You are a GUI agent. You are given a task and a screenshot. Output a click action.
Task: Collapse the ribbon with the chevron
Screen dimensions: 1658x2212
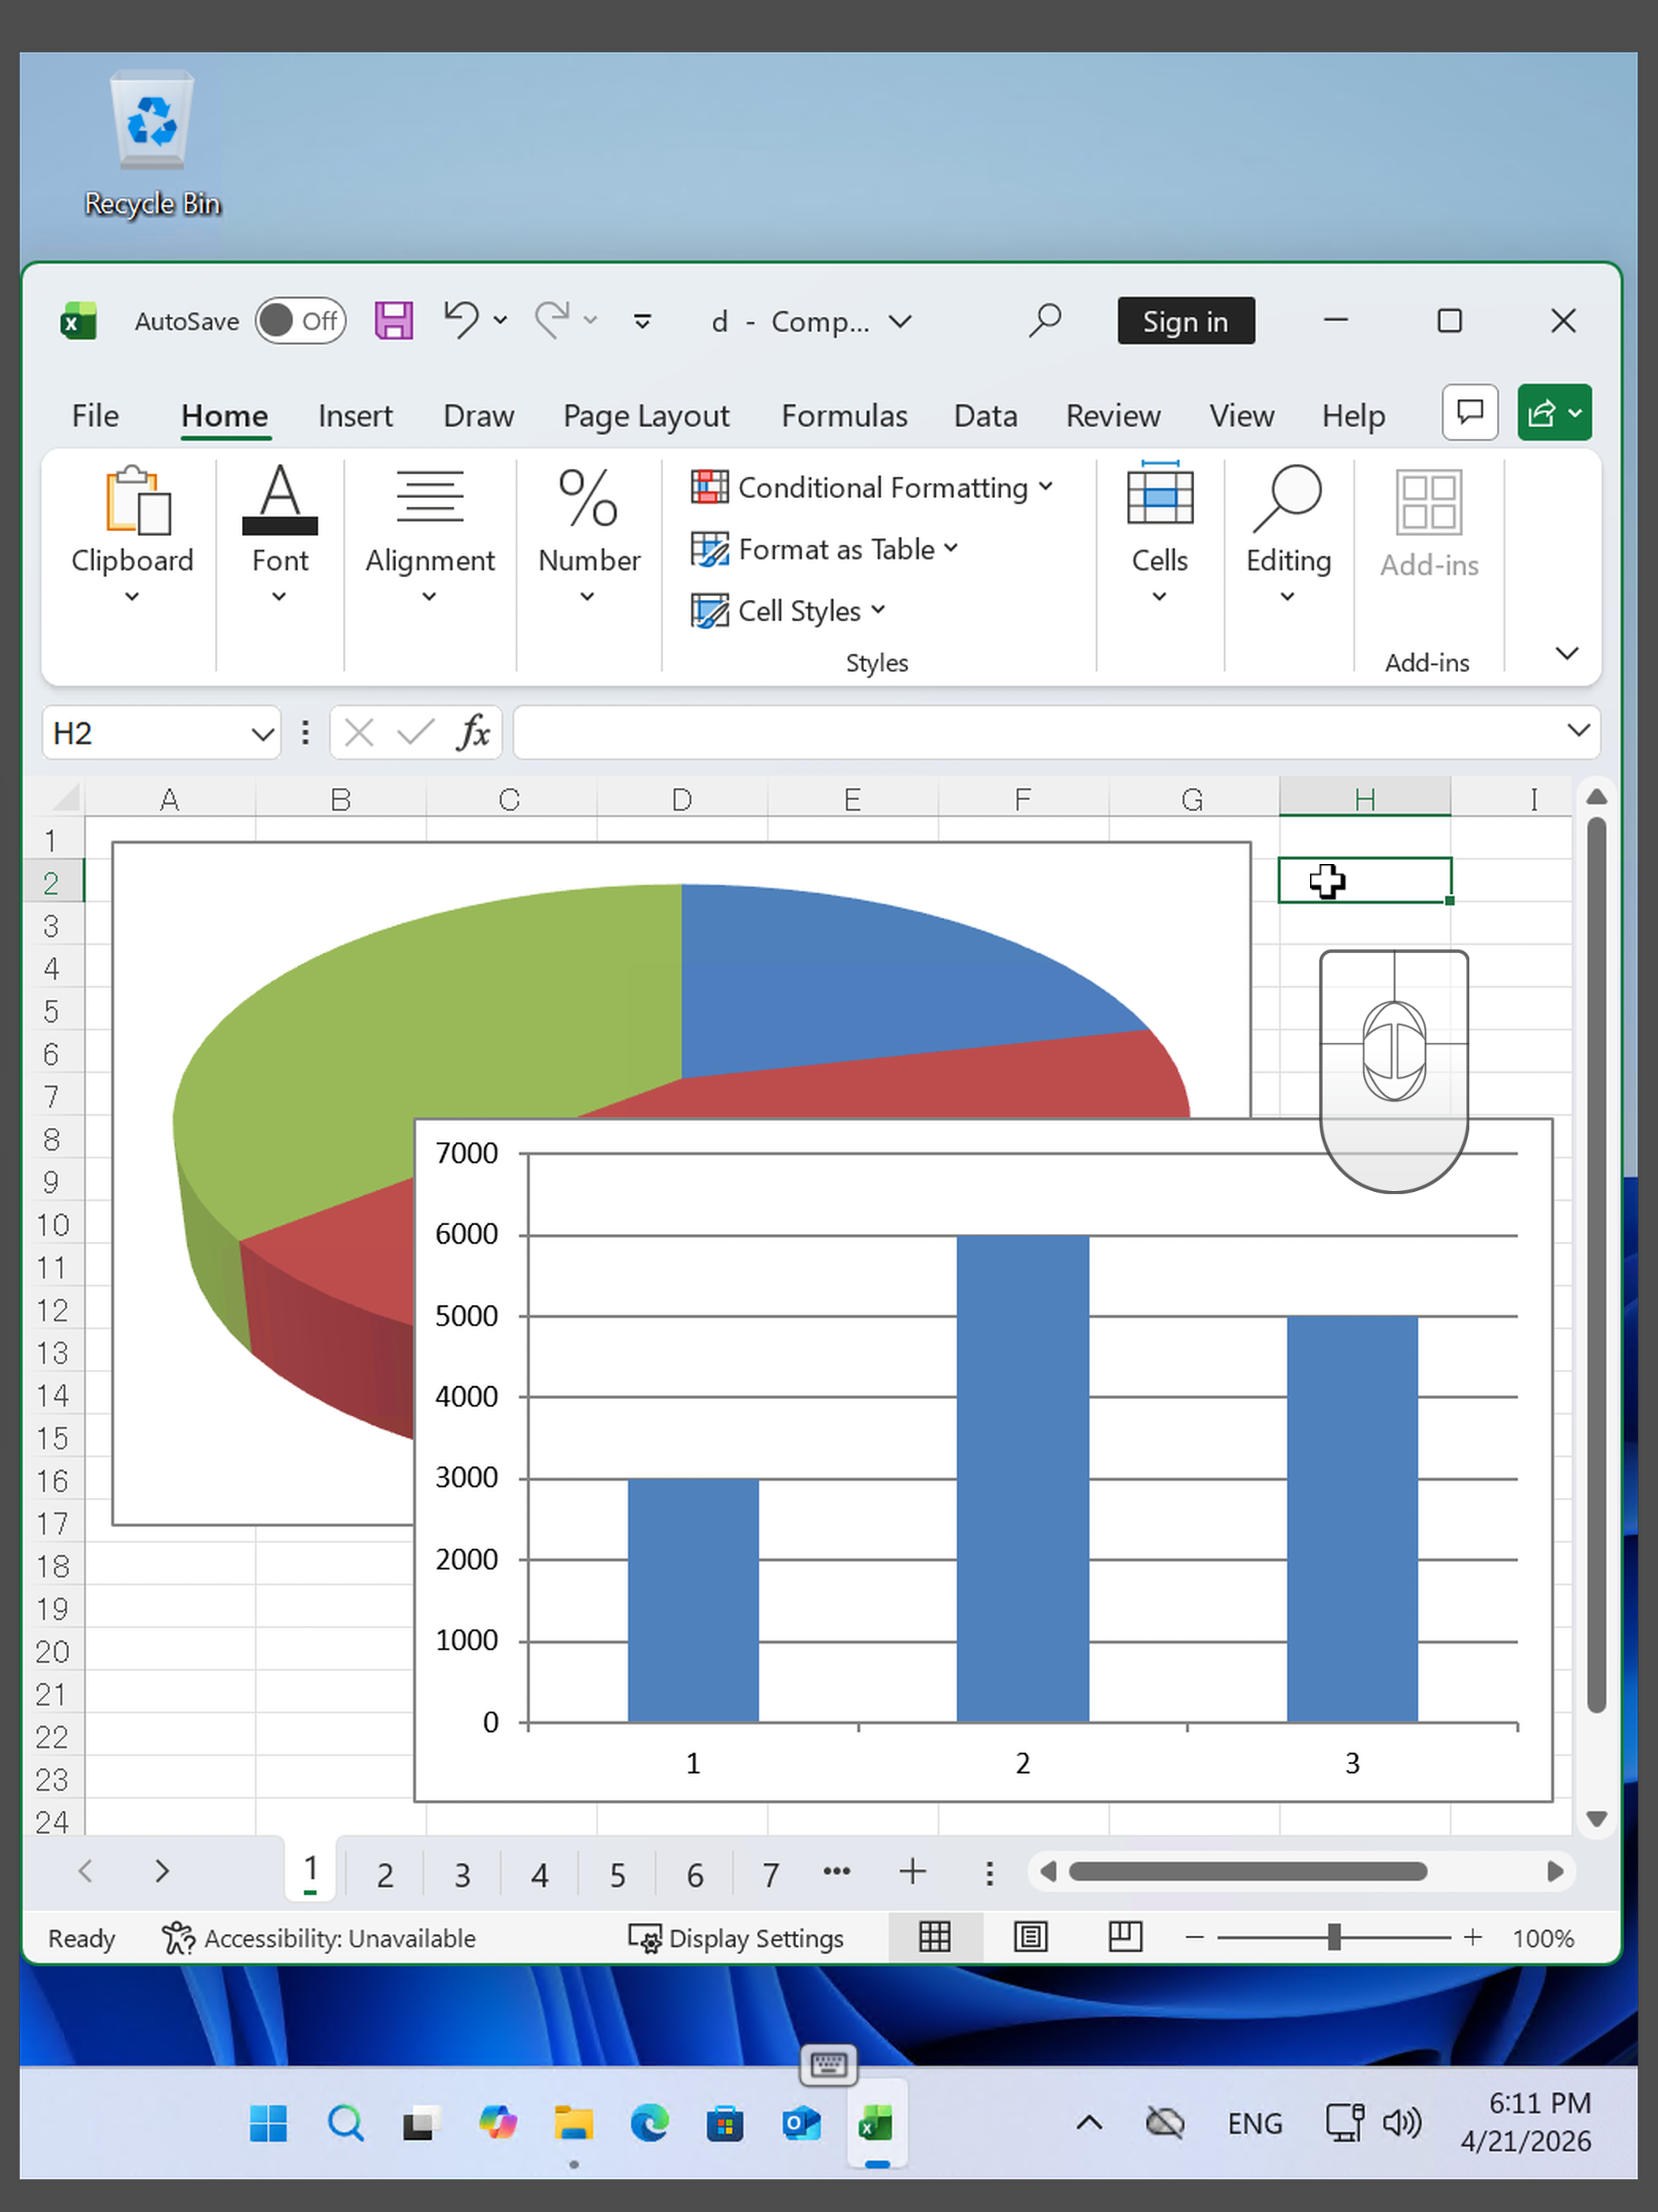point(1567,654)
